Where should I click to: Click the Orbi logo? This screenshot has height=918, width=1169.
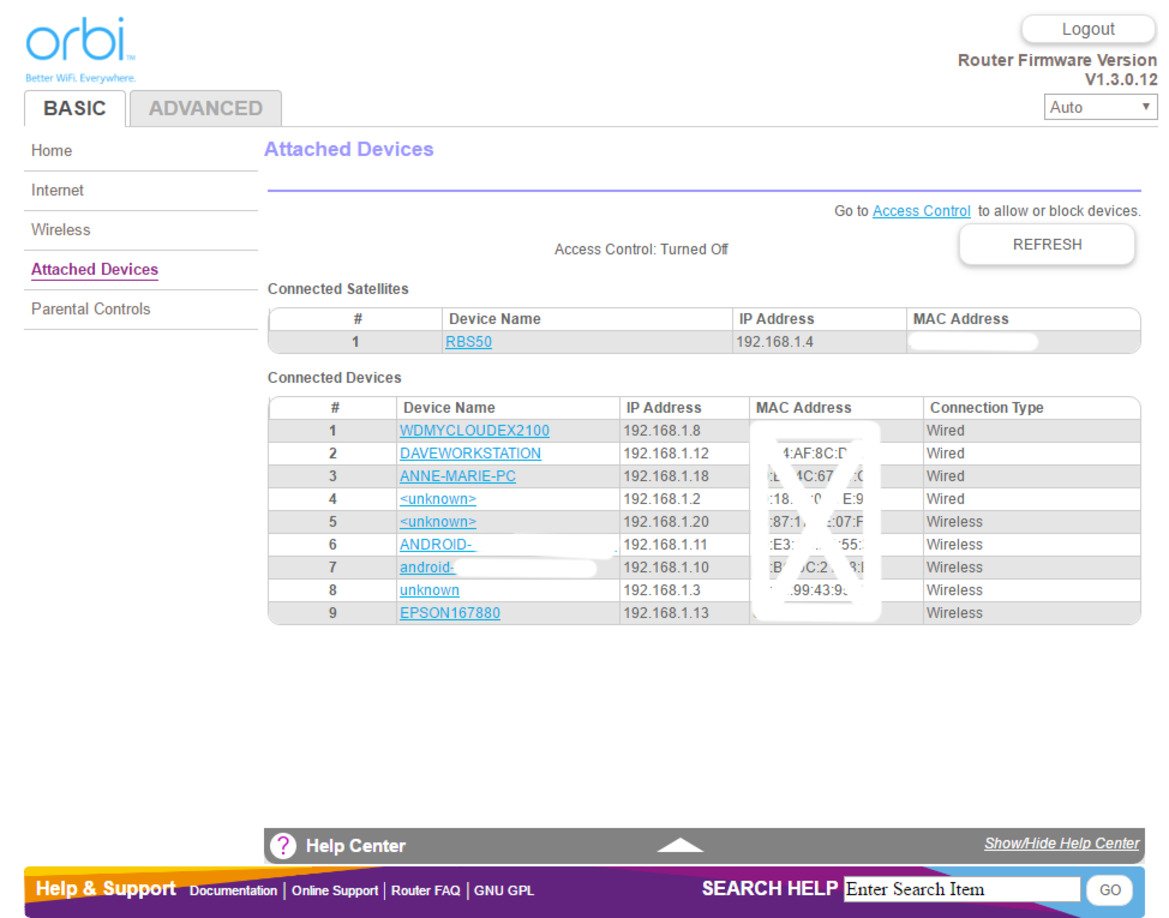tap(80, 50)
